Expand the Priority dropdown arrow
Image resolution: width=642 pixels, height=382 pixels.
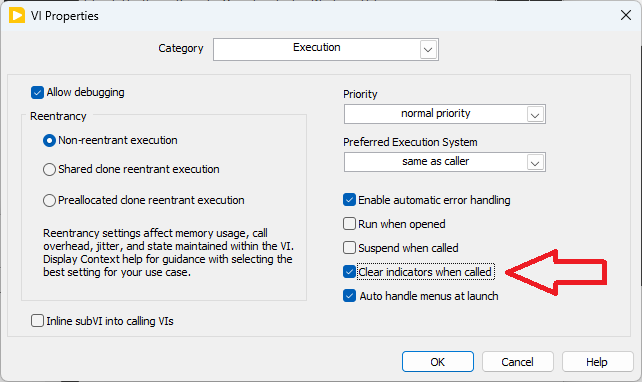tap(535, 115)
